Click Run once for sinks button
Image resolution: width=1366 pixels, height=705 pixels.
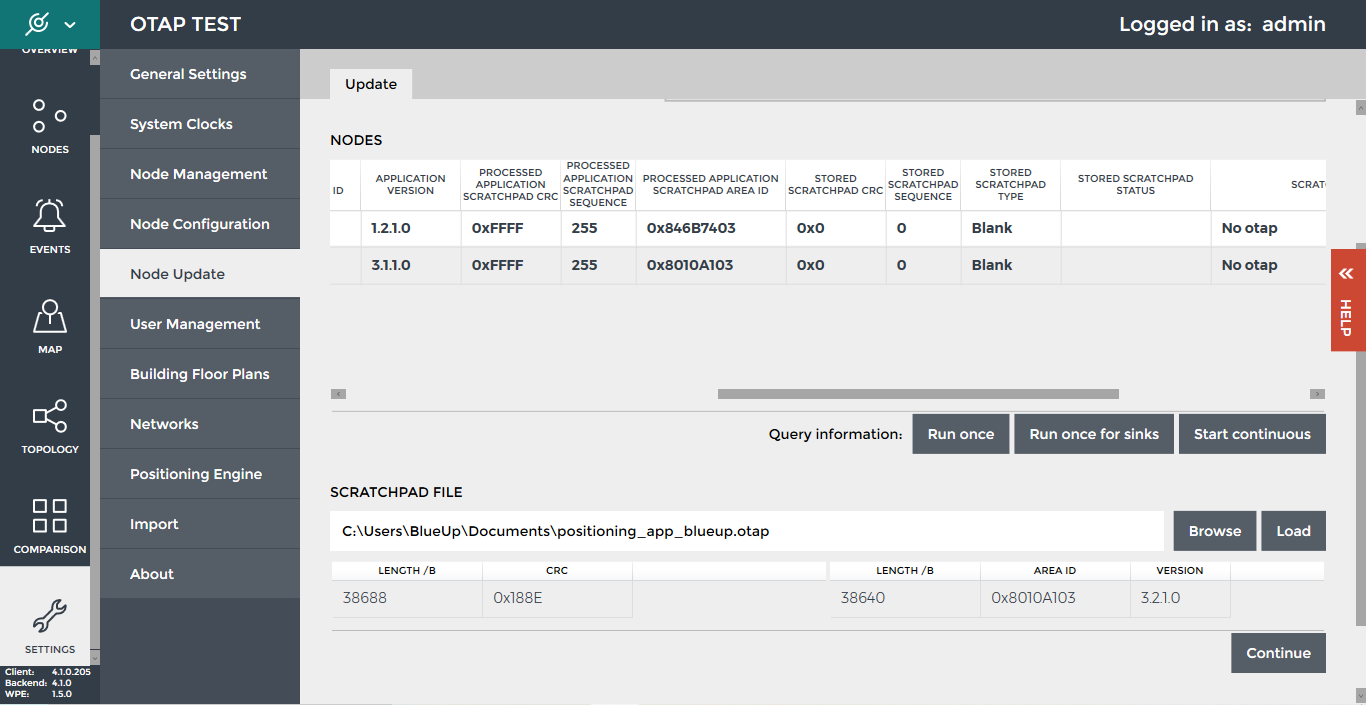[x=1094, y=434]
